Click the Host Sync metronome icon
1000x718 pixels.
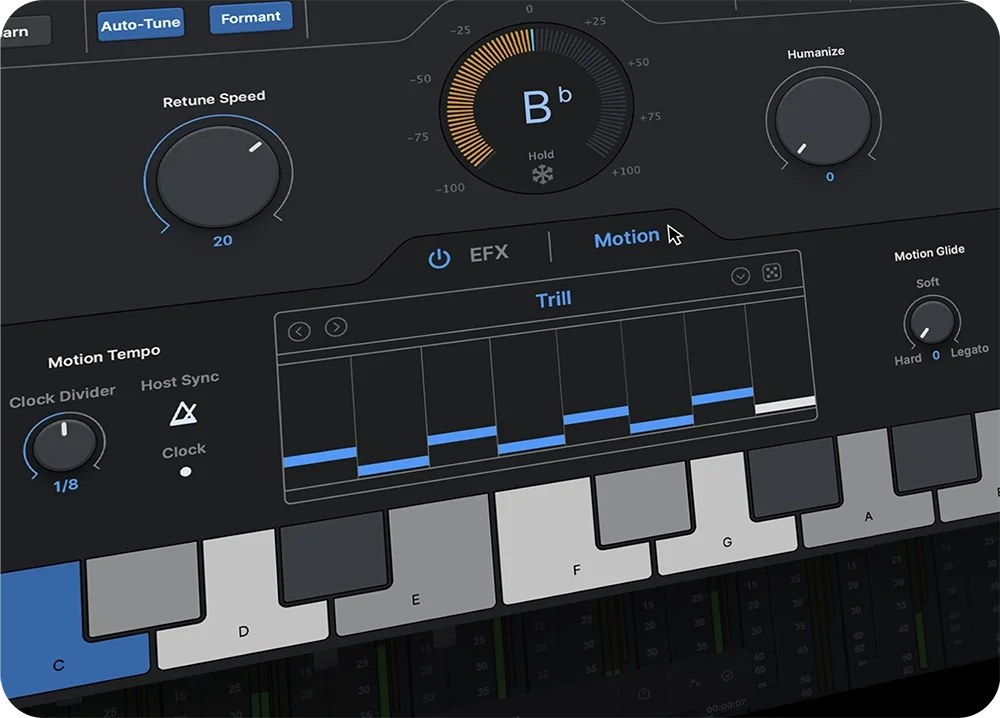point(184,414)
